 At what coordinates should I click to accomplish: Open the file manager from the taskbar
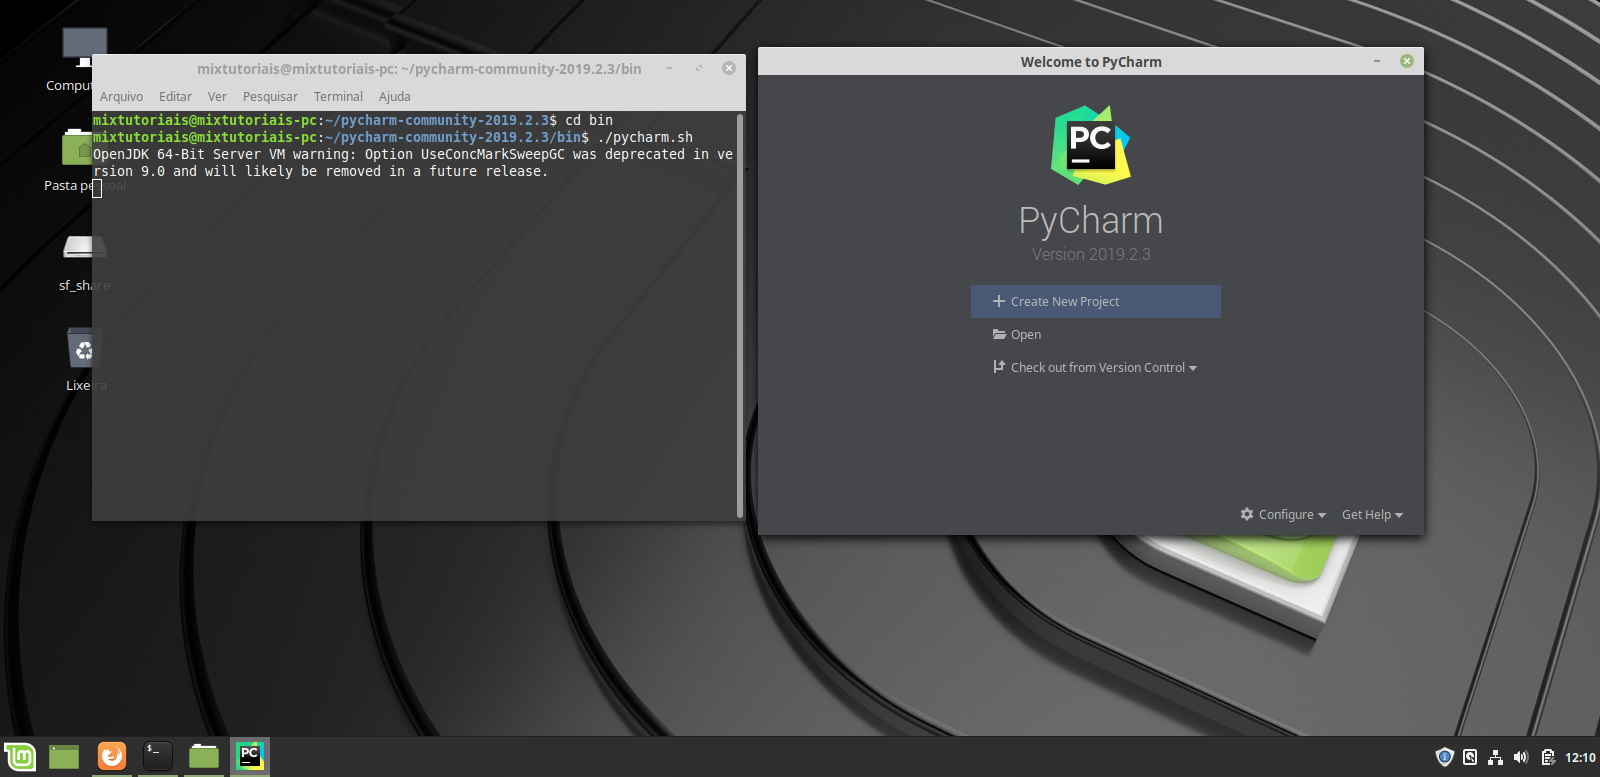(204, 756)
